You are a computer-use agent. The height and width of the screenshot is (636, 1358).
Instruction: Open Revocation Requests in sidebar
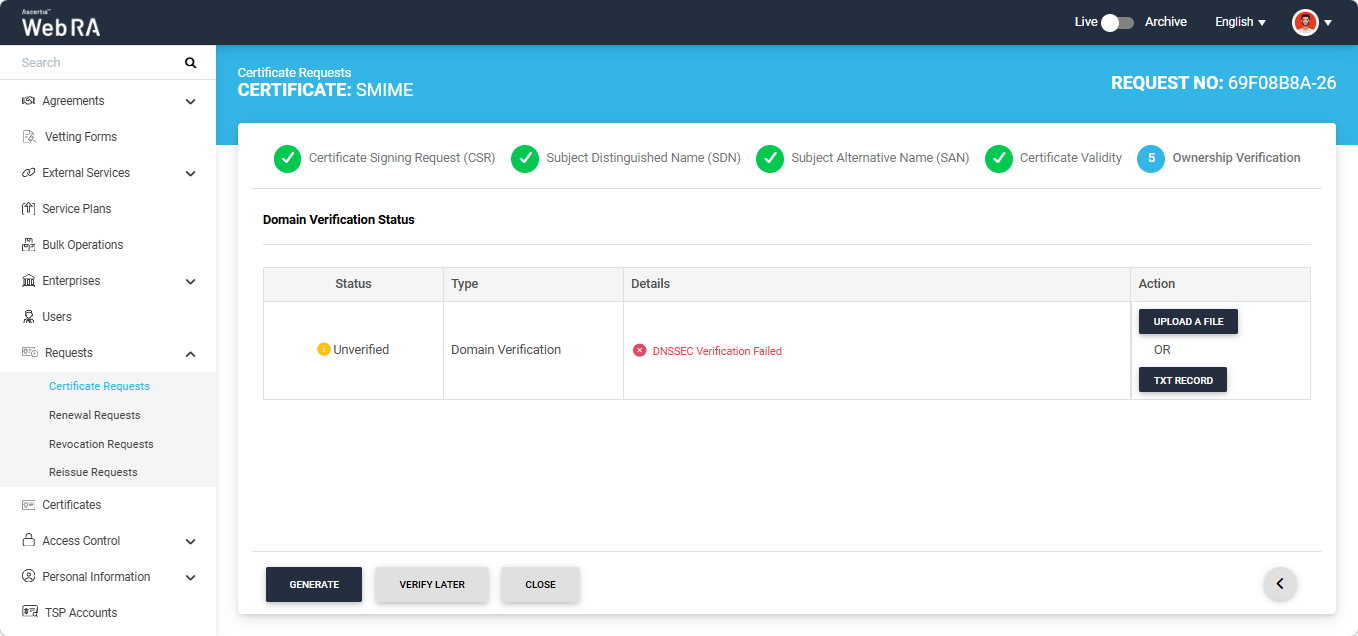(x=101, y=444)
